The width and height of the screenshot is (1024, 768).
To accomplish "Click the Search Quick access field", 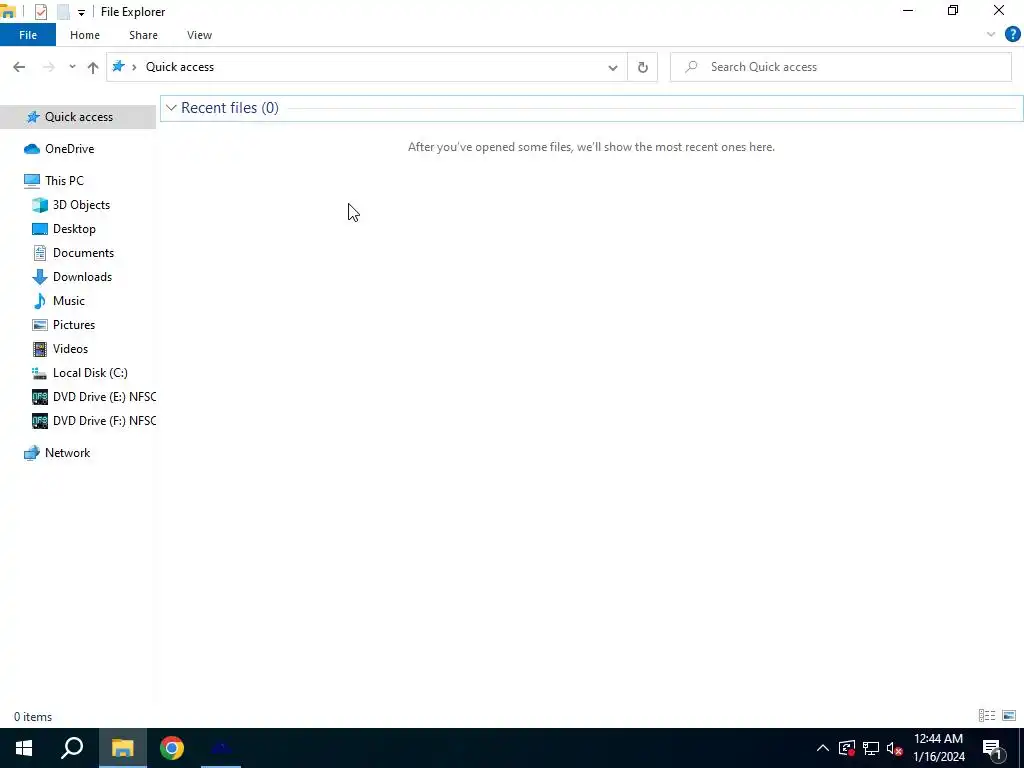I will click(841, 67).
